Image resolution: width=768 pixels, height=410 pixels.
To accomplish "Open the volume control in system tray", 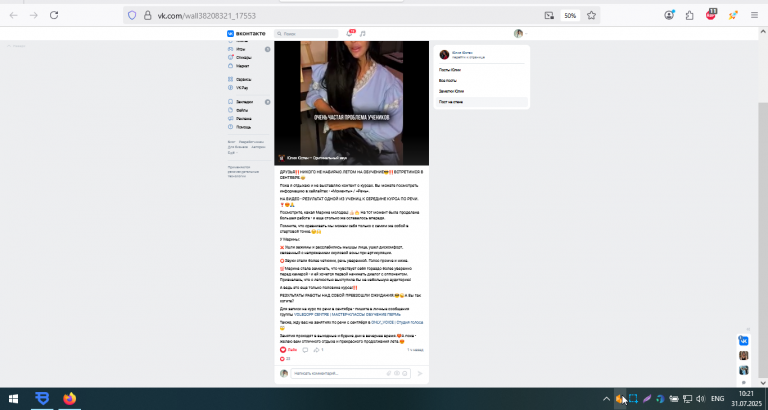I will 701,399.
